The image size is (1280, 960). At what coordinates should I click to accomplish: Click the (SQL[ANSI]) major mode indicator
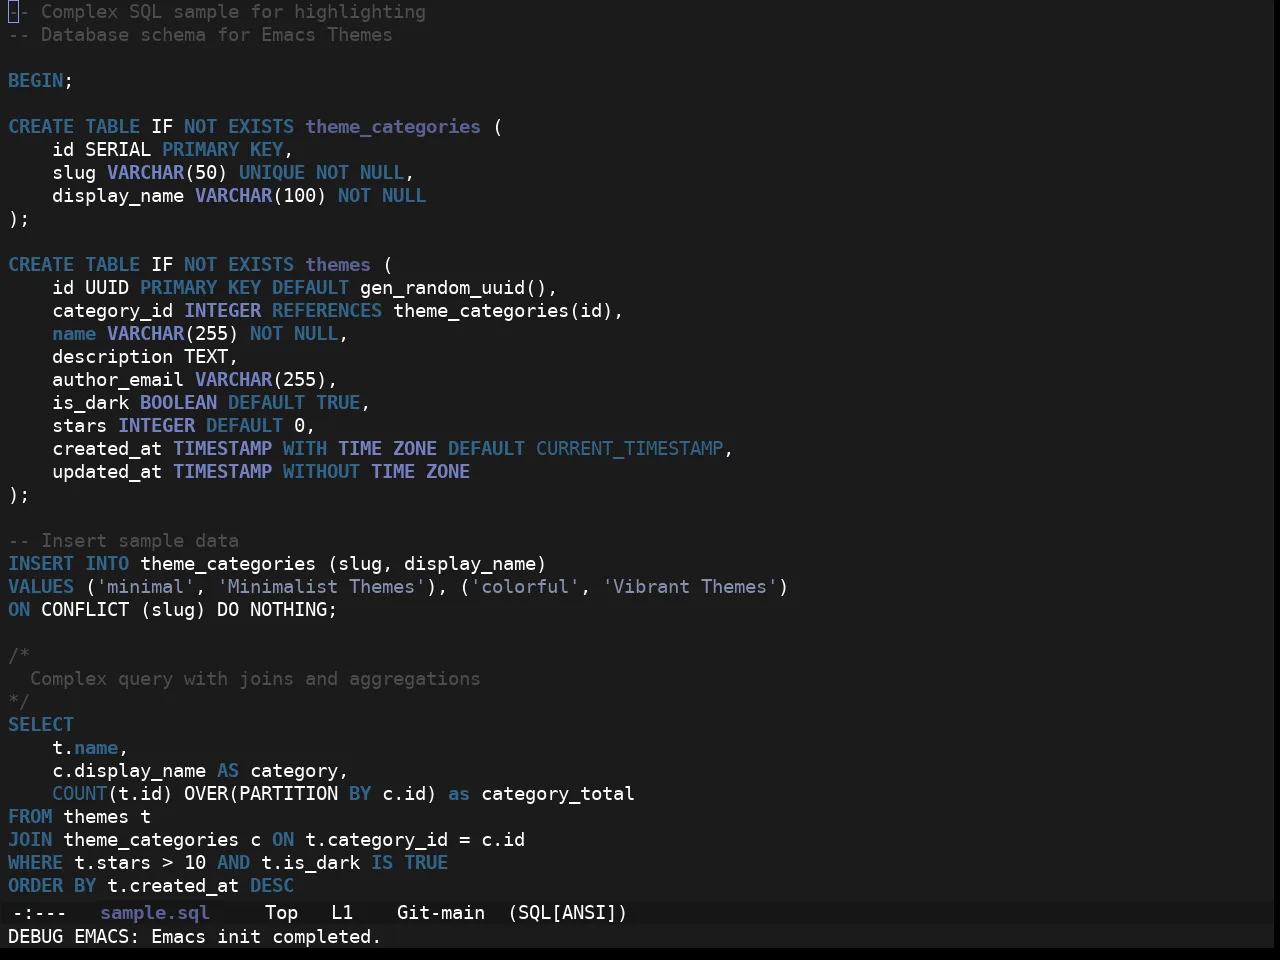[x=567, y=912]
